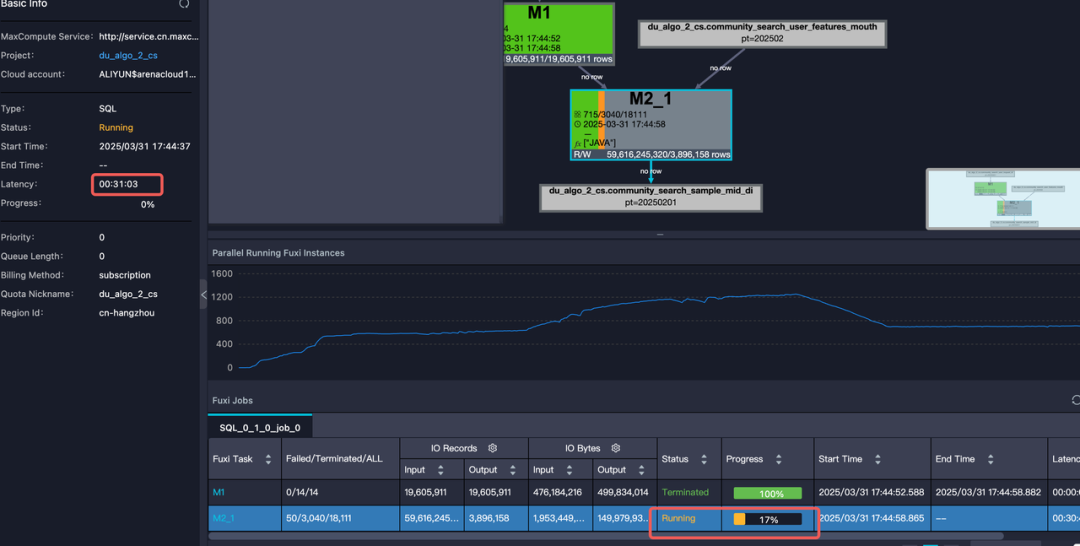Sort by End Time column
1080x546 pixels.
click(x=990, y=459)
